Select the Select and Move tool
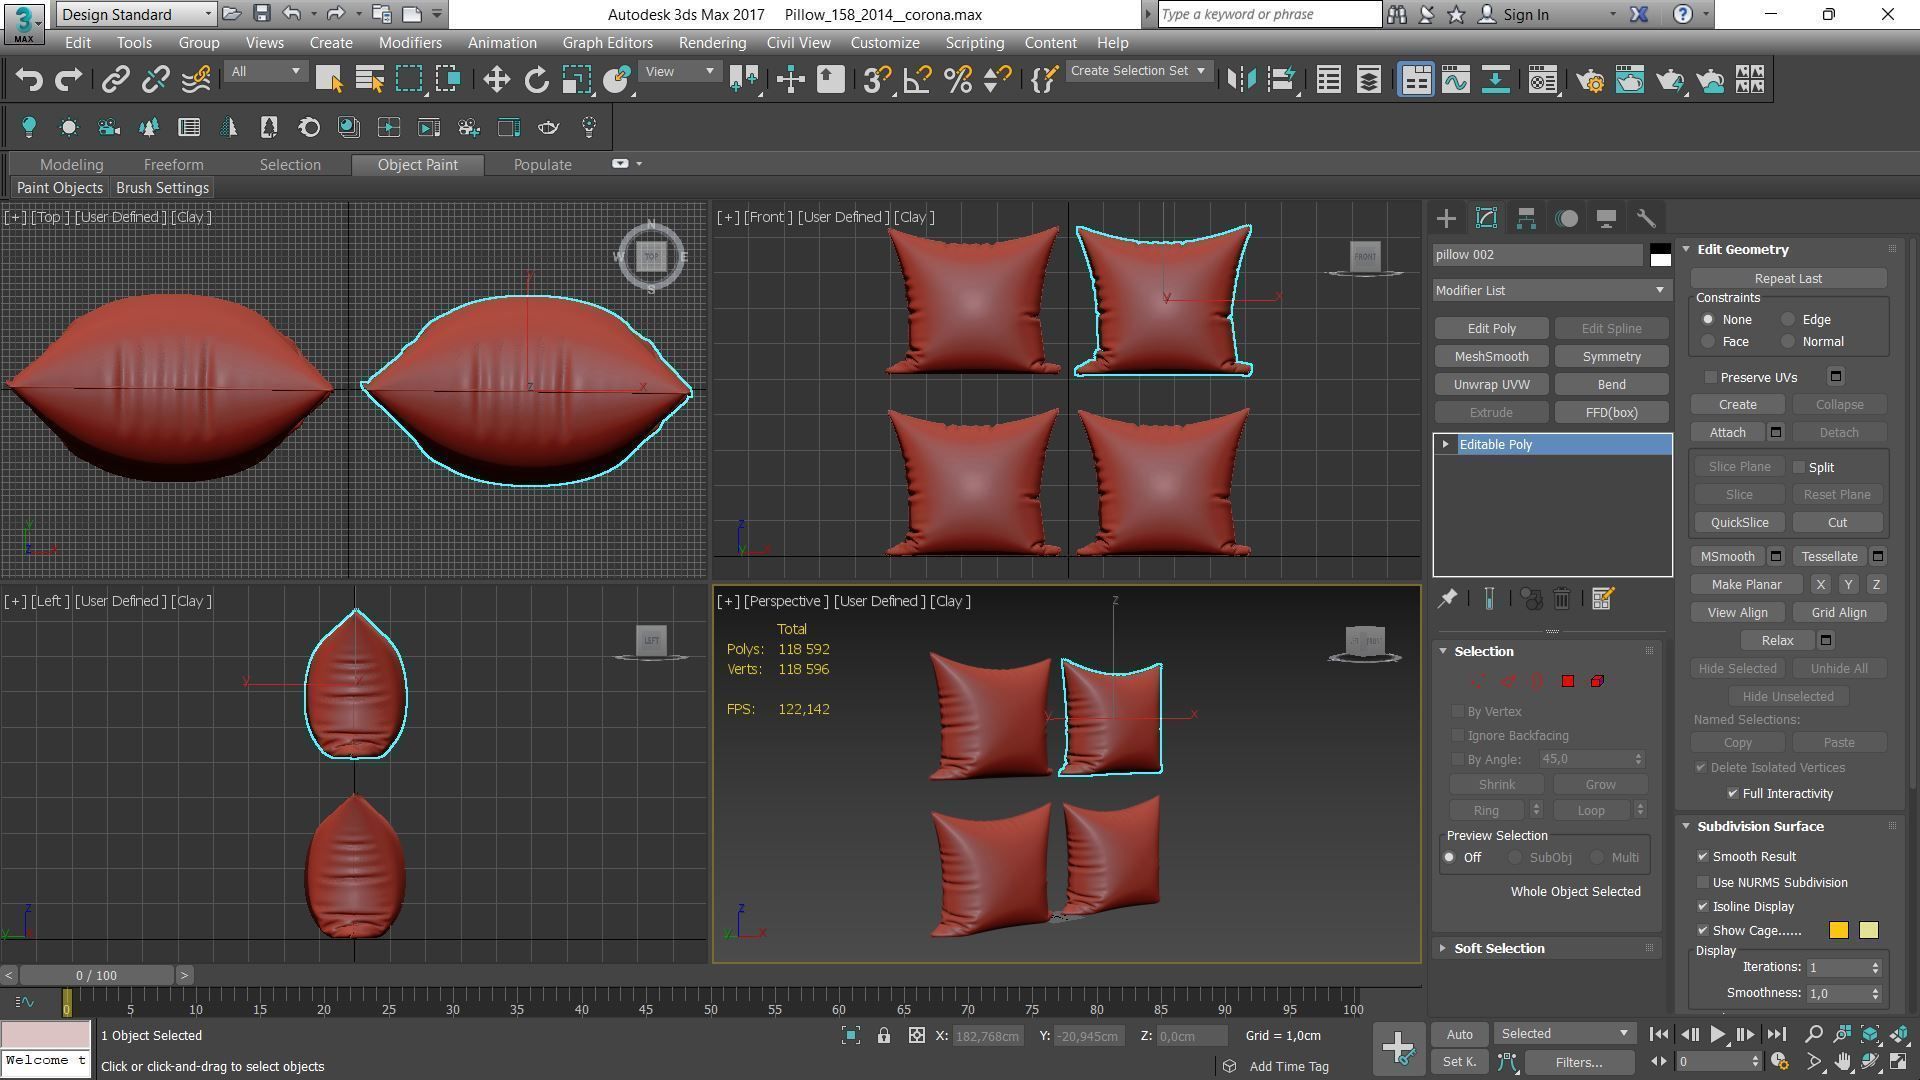Image resolution: width=1920 pixels, height=1080 pixels. click(496, 80)
